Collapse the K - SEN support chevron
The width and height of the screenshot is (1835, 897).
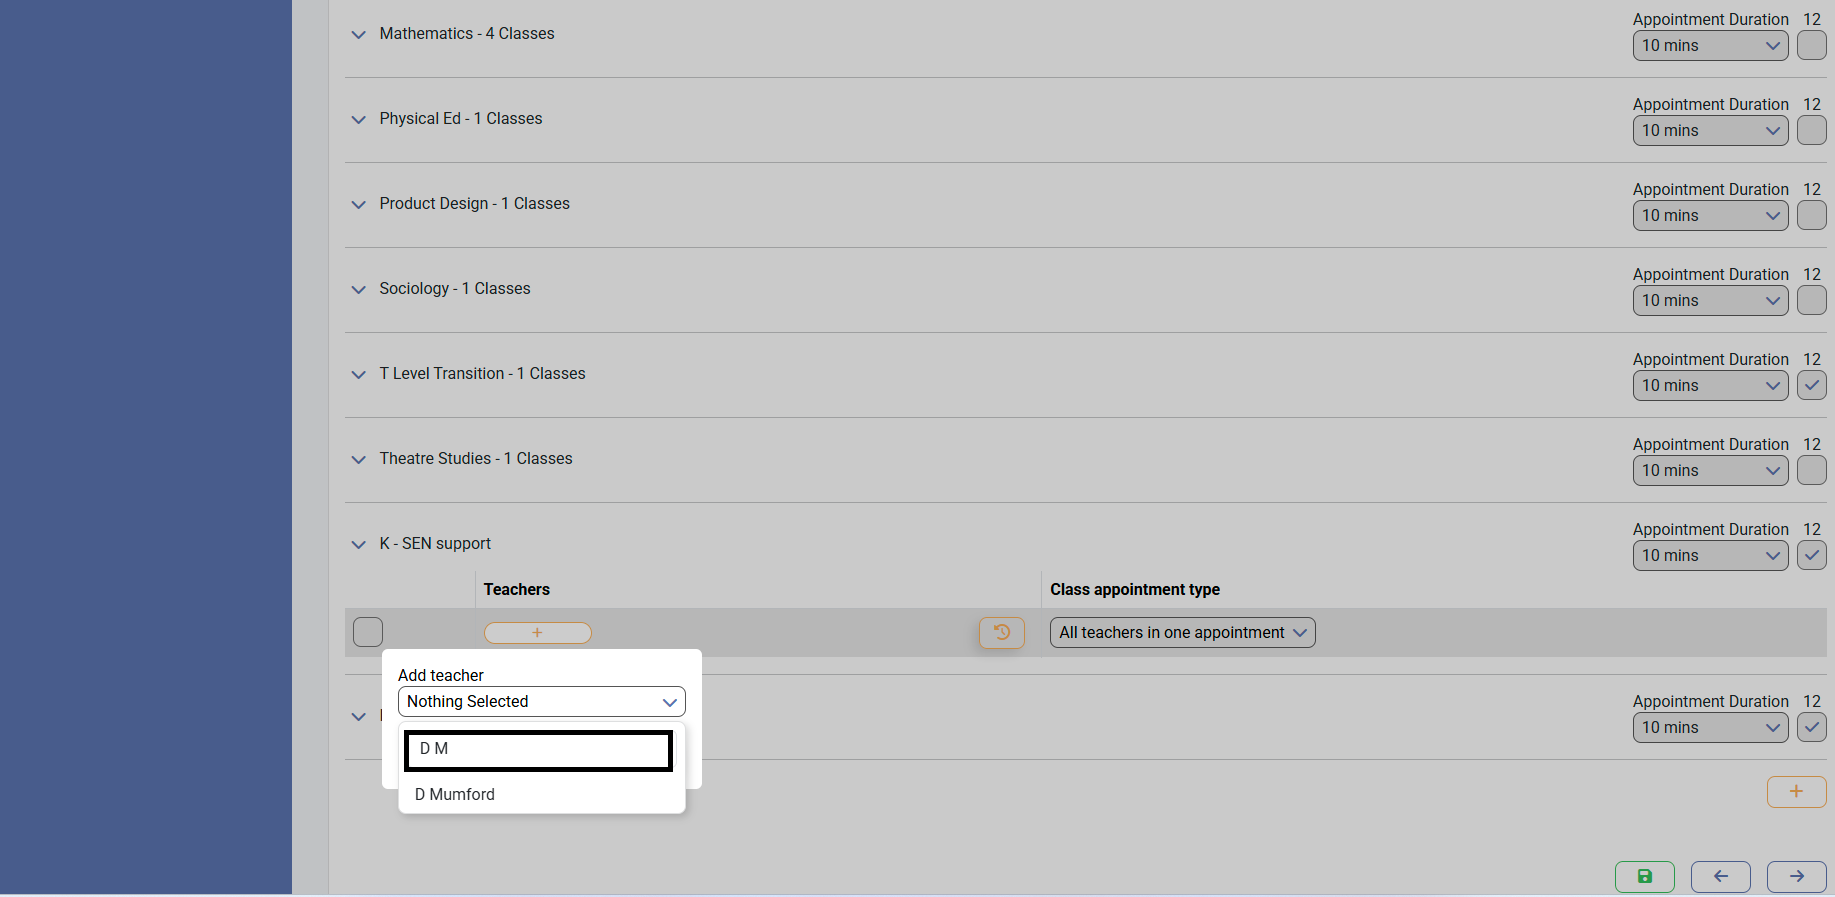point(359,544)
